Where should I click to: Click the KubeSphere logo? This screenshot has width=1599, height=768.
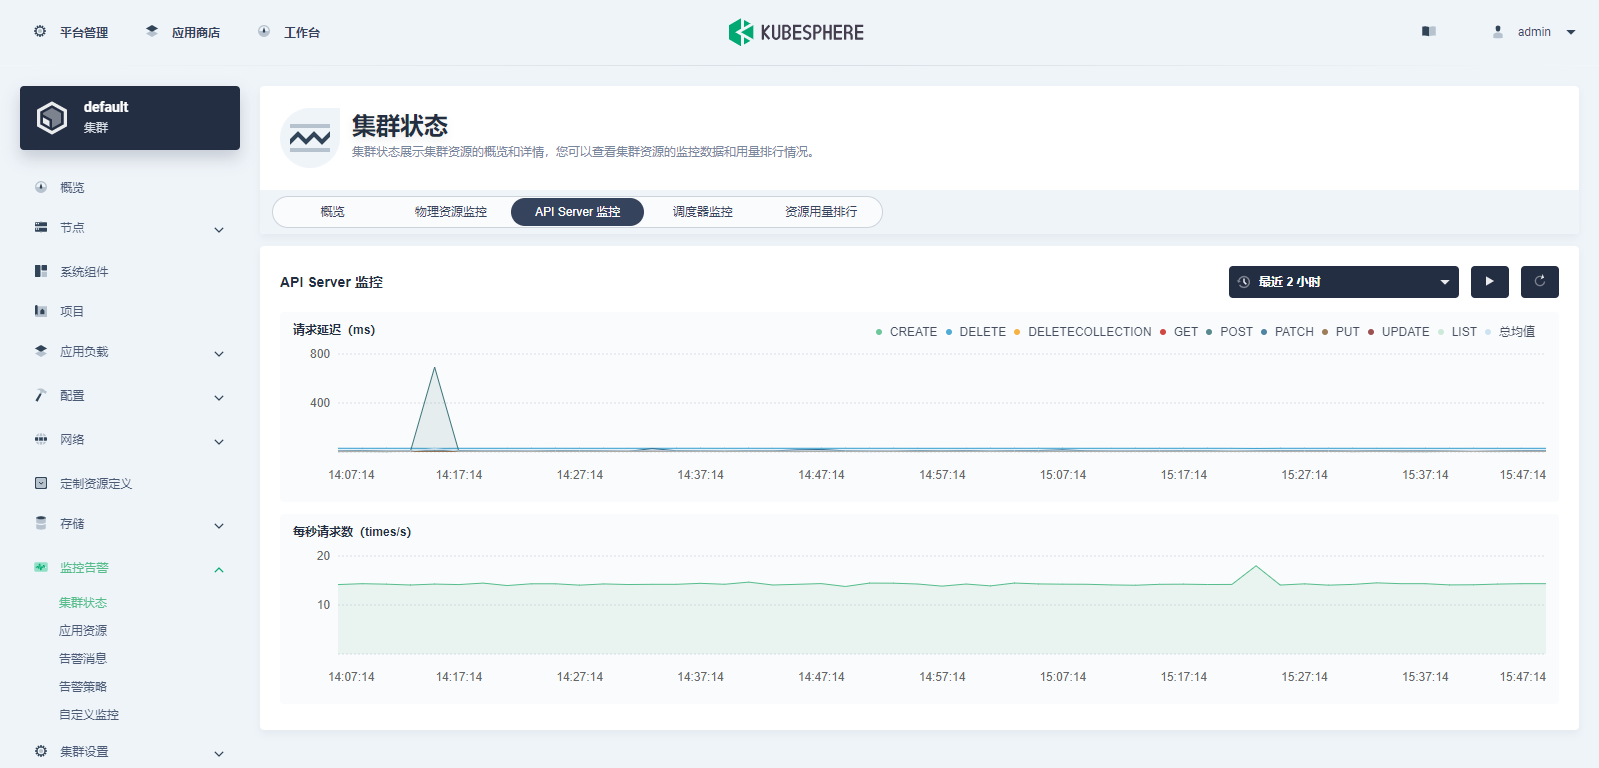pos(796,32)
